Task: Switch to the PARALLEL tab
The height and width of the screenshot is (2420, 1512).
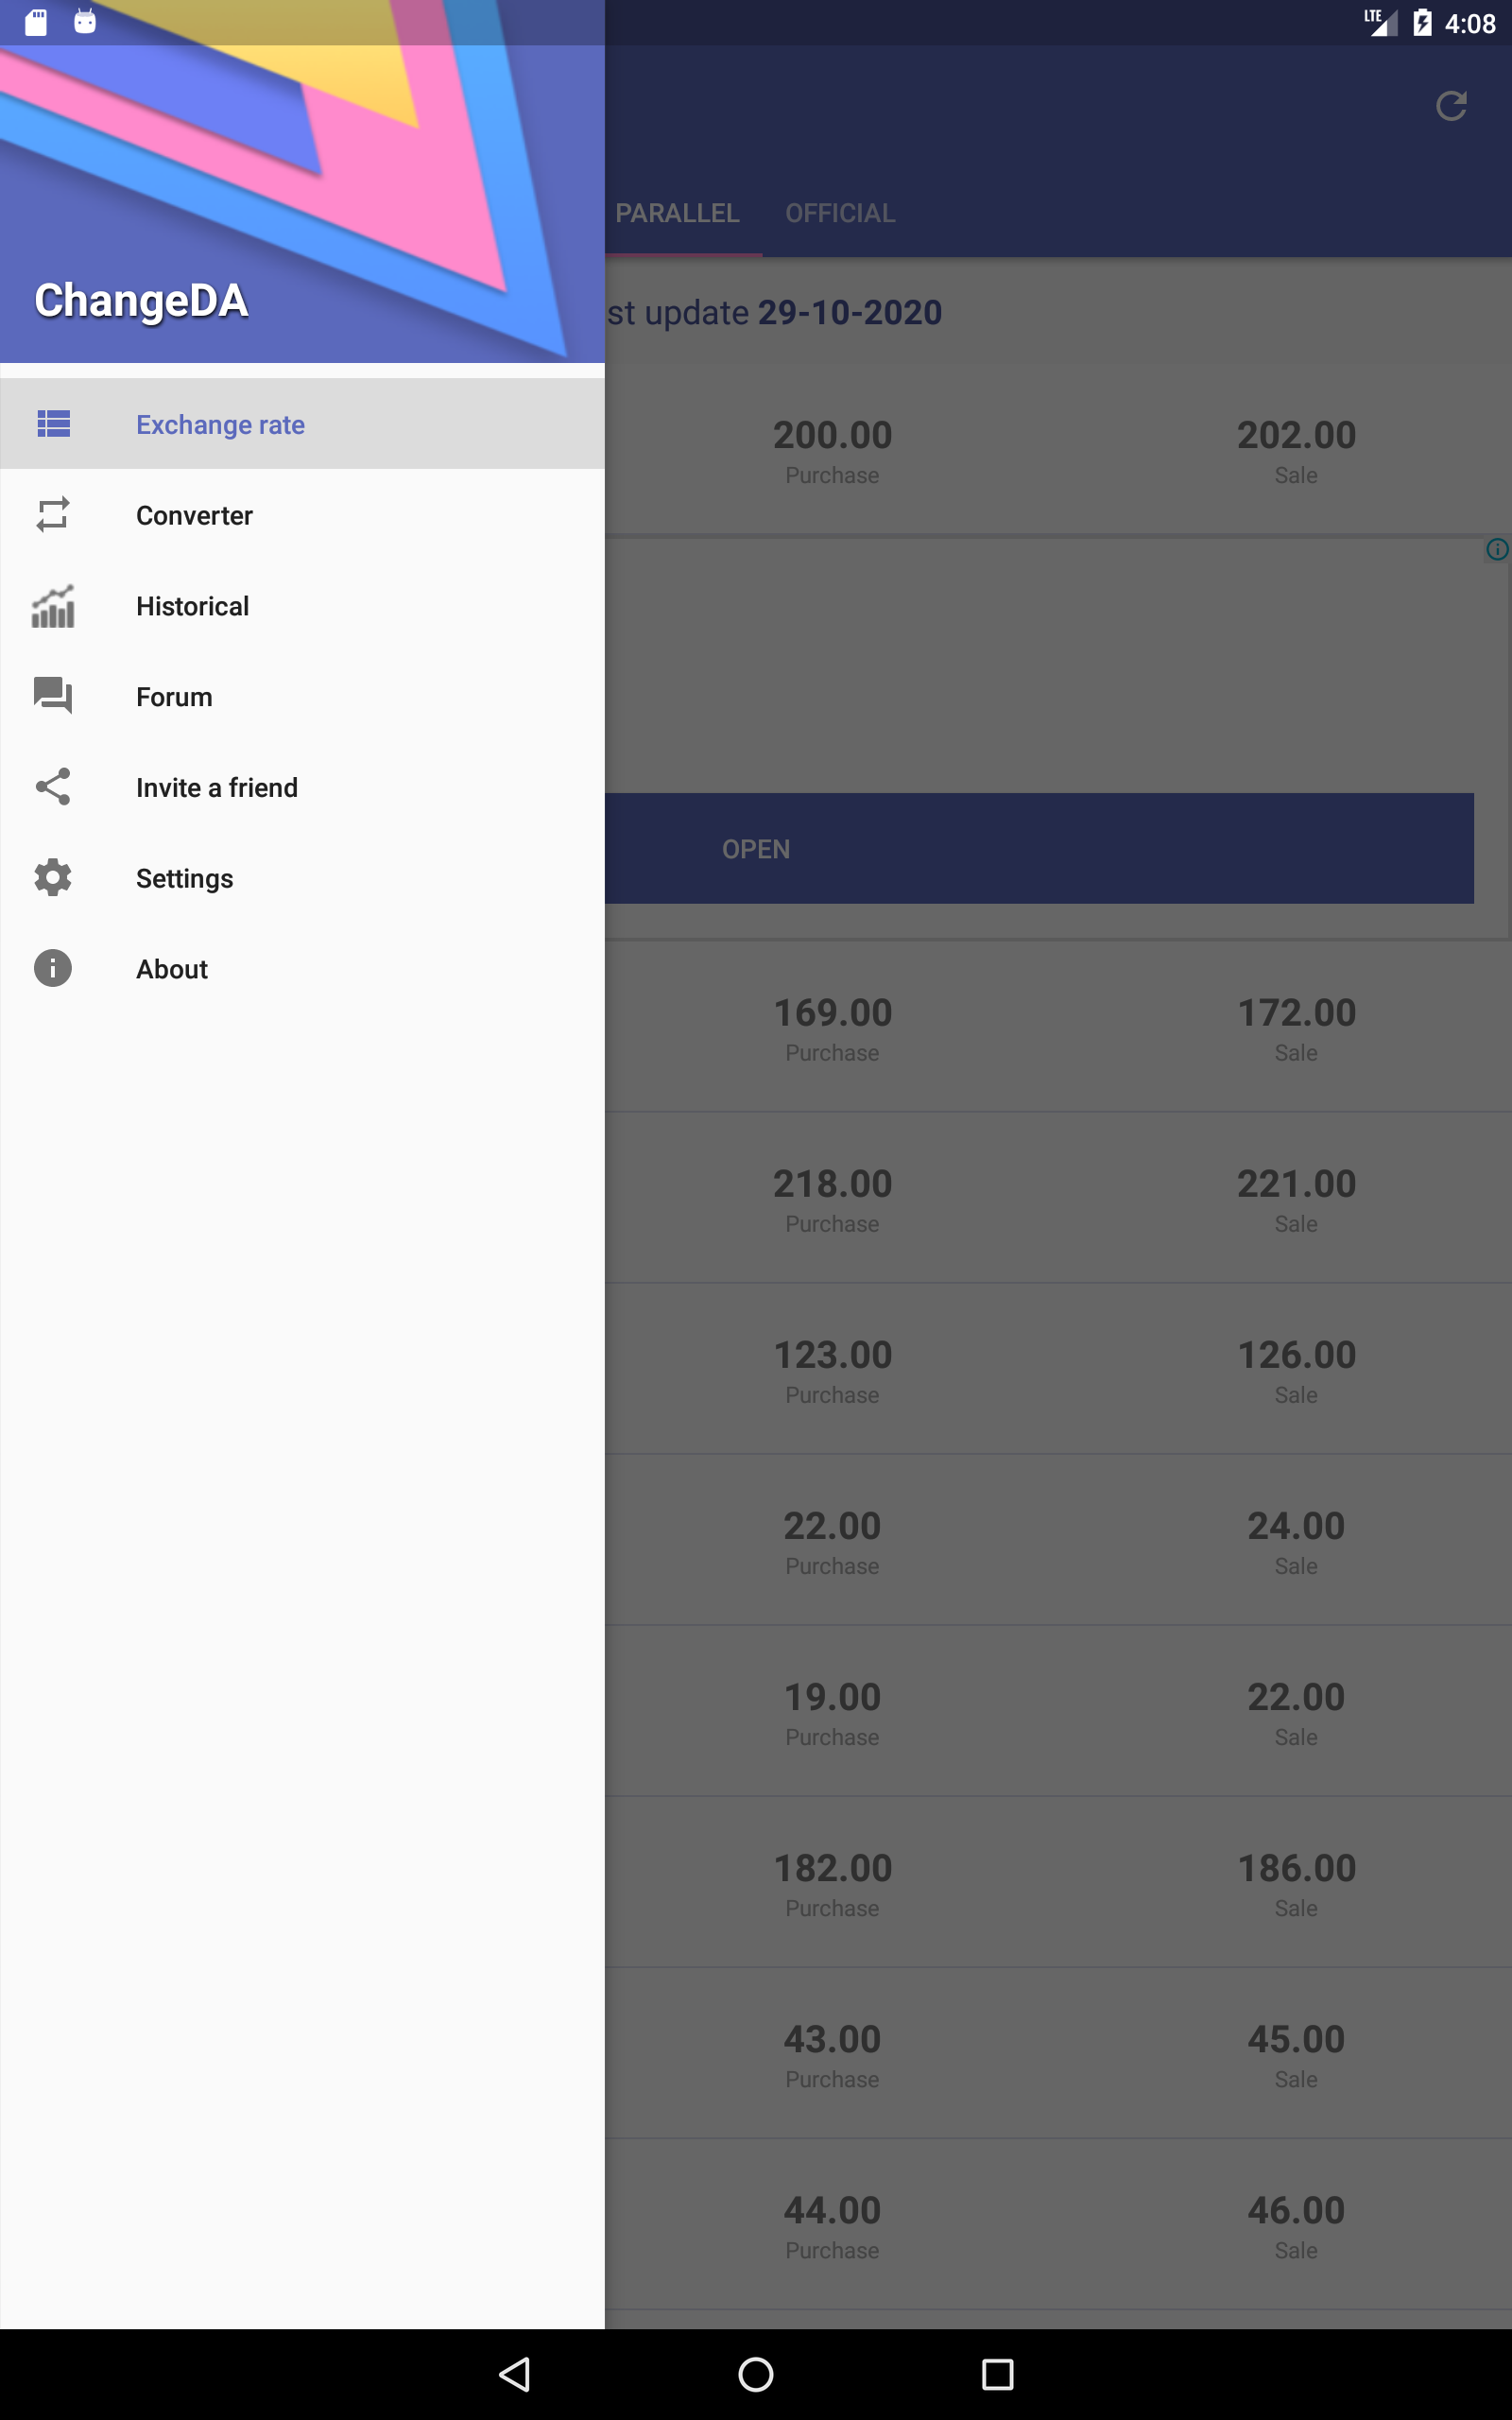Action: click(x=677, y=213)
